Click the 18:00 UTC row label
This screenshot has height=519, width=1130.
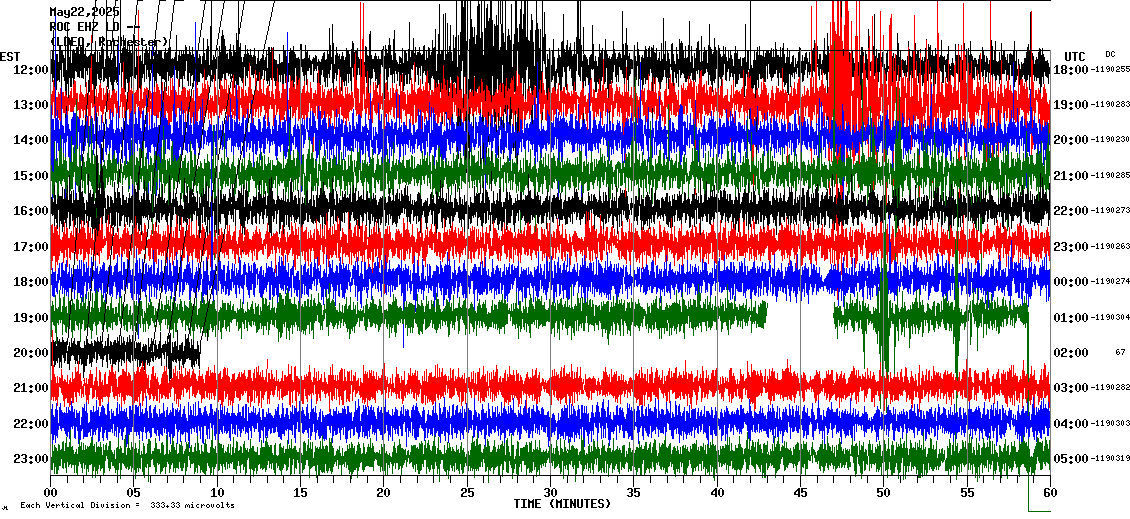[1070, 70]
